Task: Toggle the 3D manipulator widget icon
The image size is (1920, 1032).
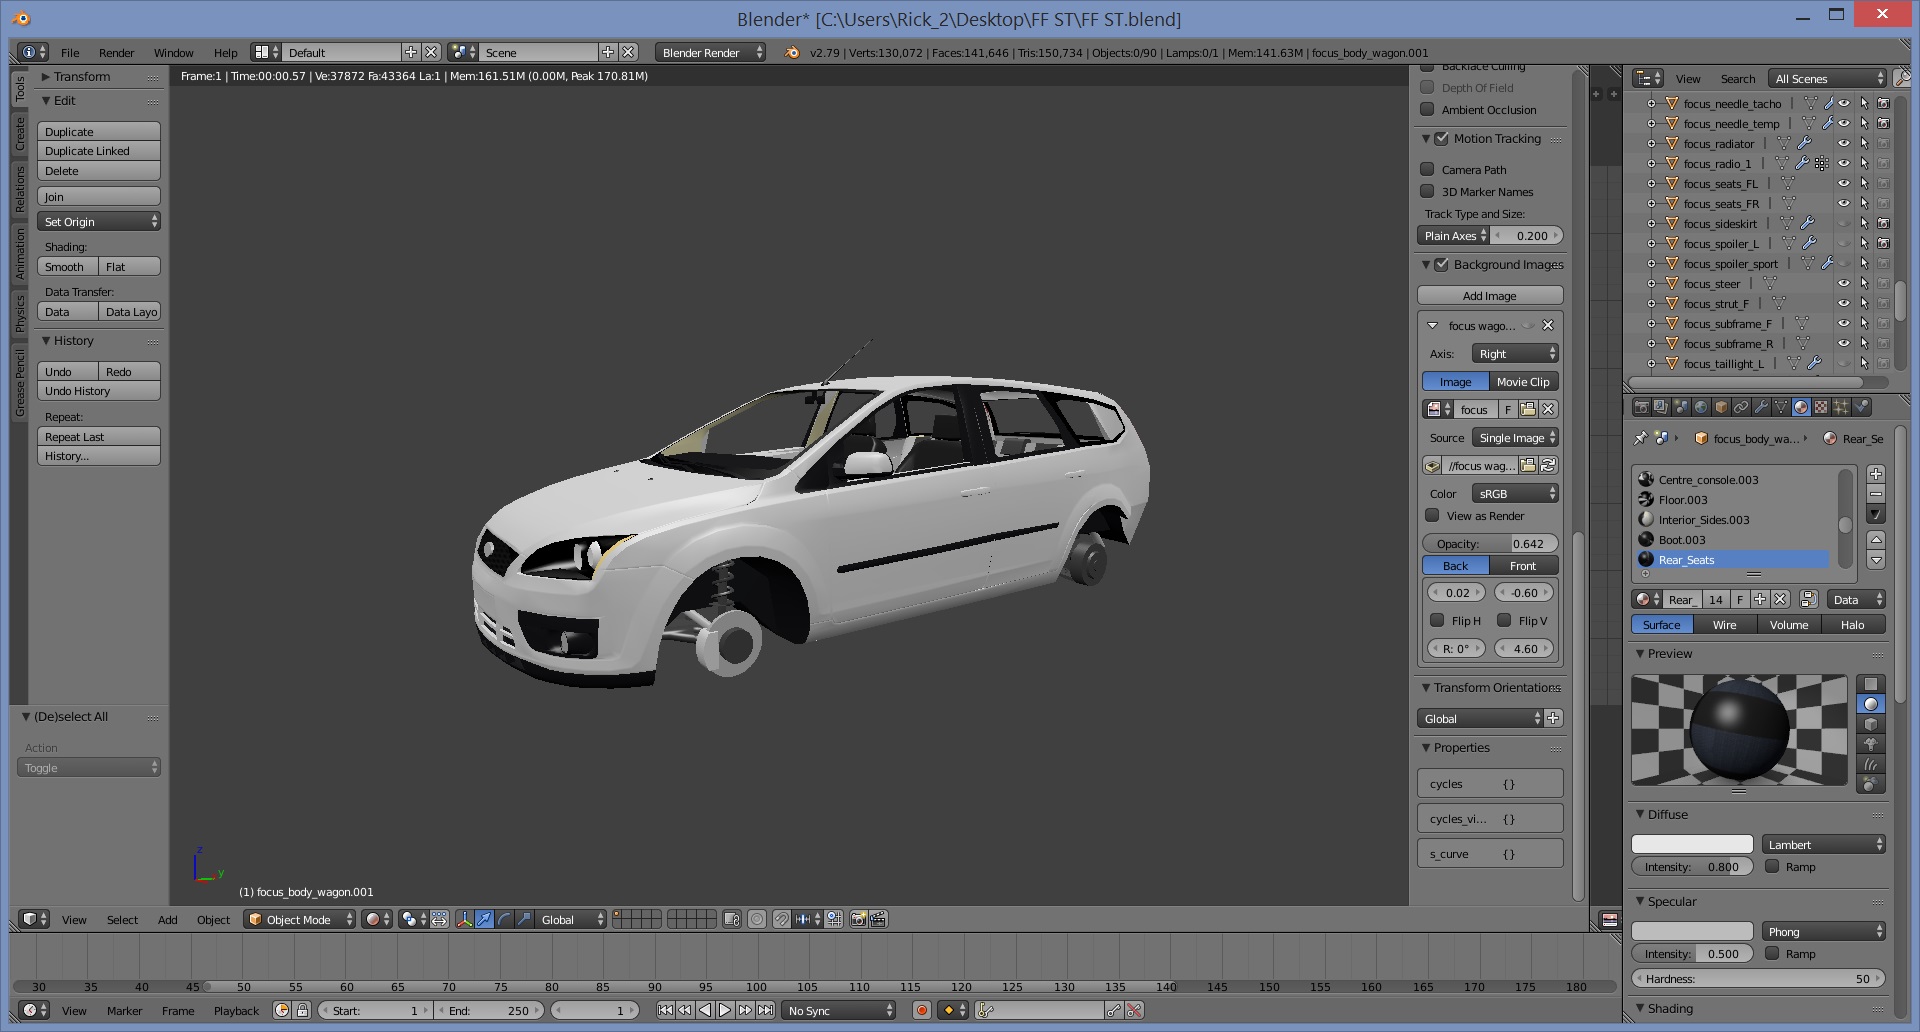Action: (464, 920)
